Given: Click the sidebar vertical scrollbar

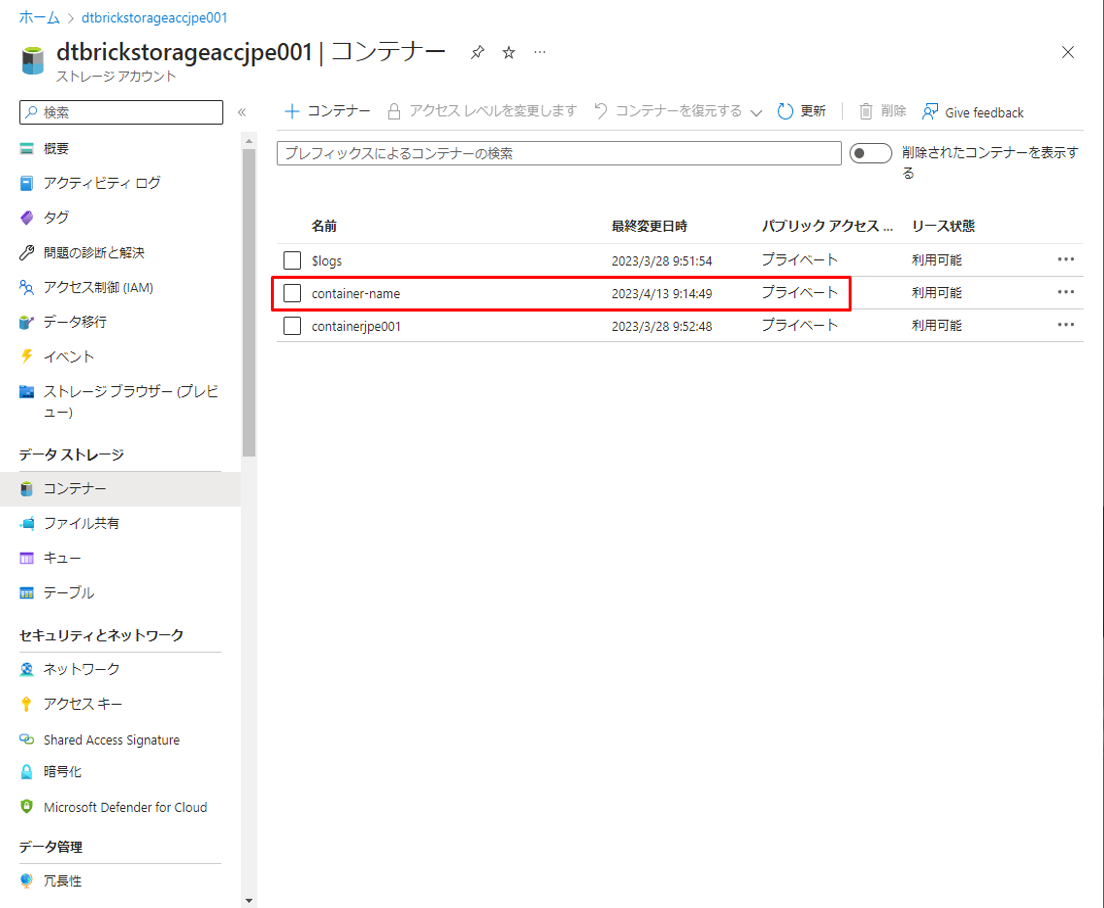Looking at the screenshot, I should click(x=249, y=300).
